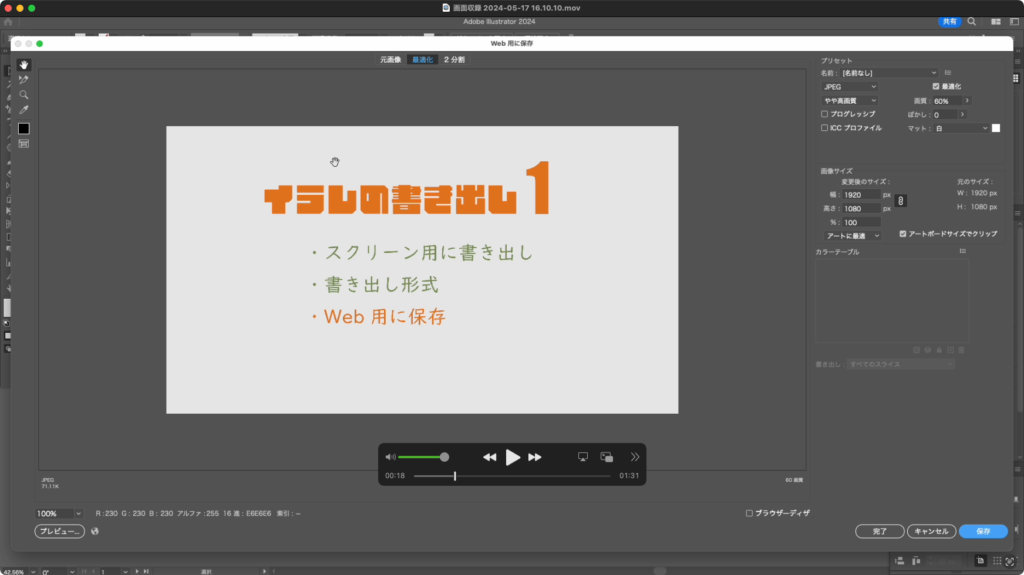
Task: Click the キャンセル button
Action: coord(931,532)
